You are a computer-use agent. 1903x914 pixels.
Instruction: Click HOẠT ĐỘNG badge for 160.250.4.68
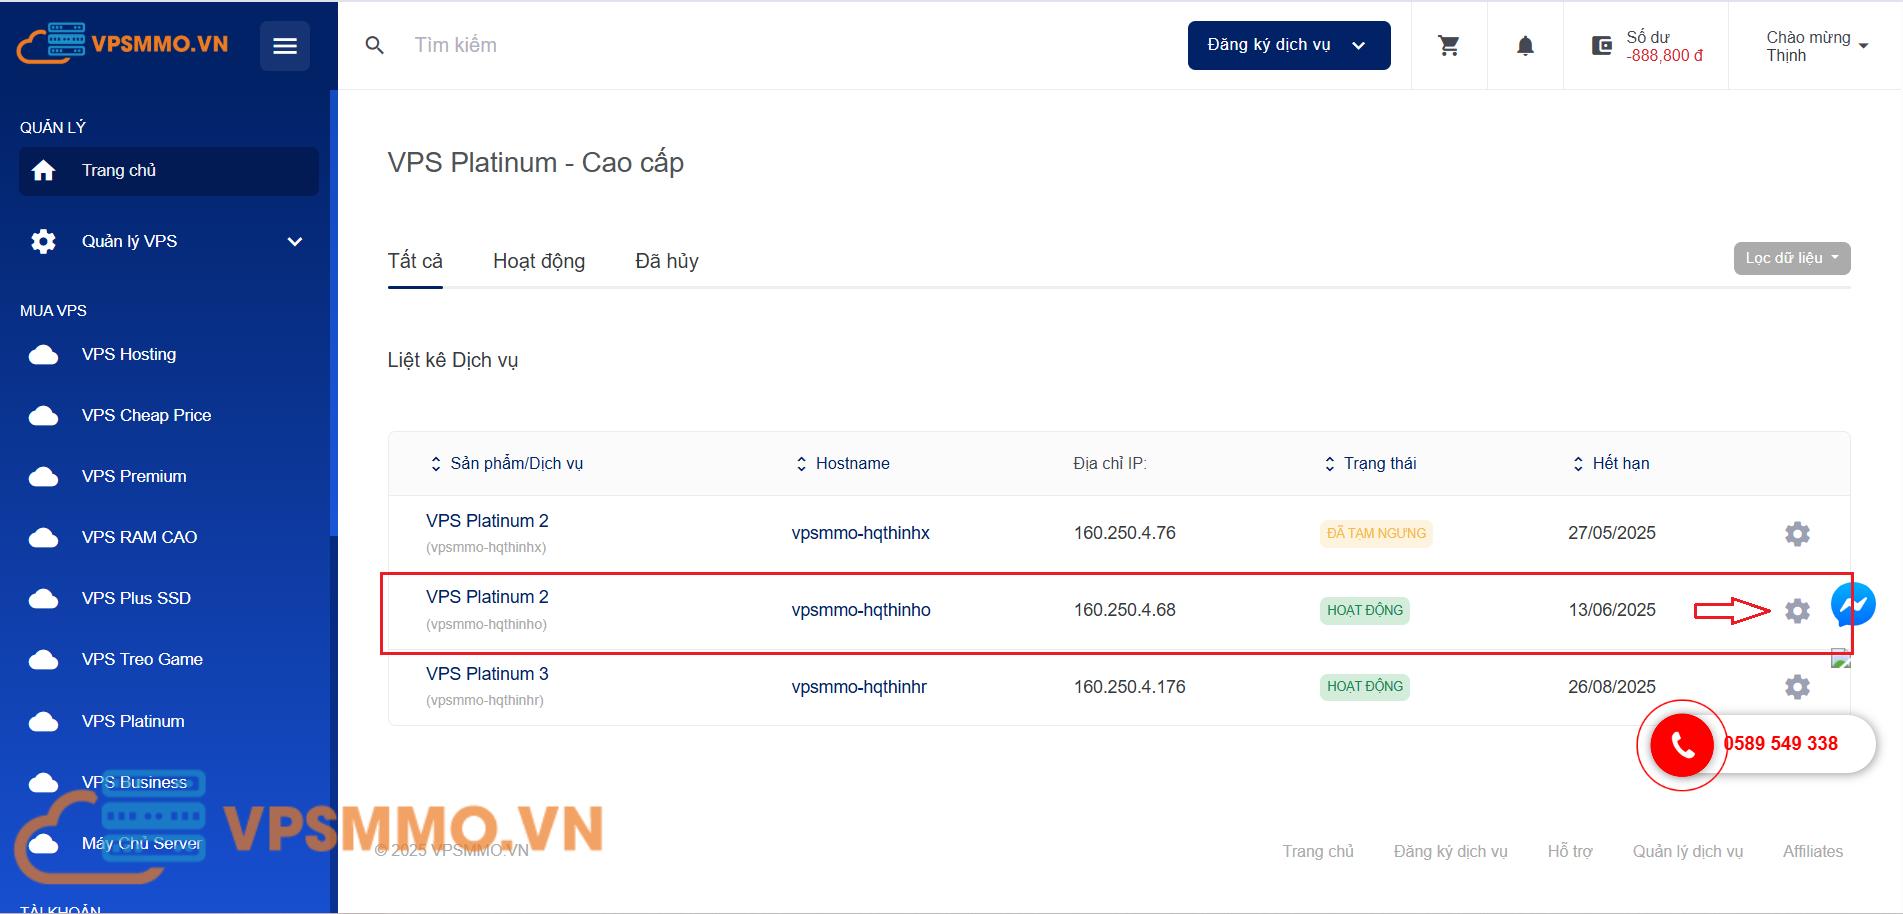(x=1365, y=610)
